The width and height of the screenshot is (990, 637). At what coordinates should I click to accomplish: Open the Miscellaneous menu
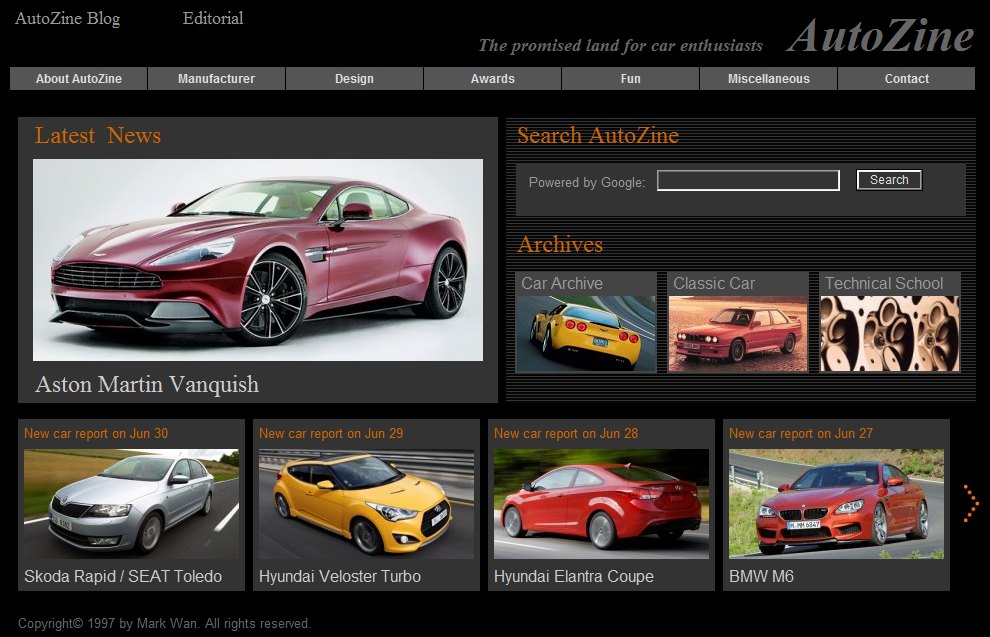click(768, 79)
